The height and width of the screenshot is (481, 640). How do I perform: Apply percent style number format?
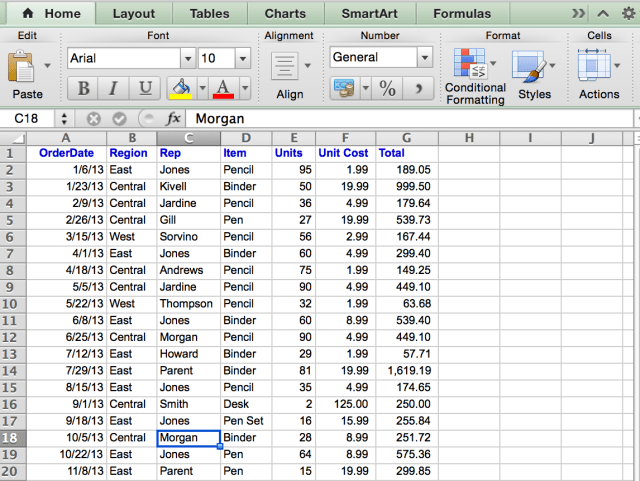pyautogui.click(x=387, y=88)
